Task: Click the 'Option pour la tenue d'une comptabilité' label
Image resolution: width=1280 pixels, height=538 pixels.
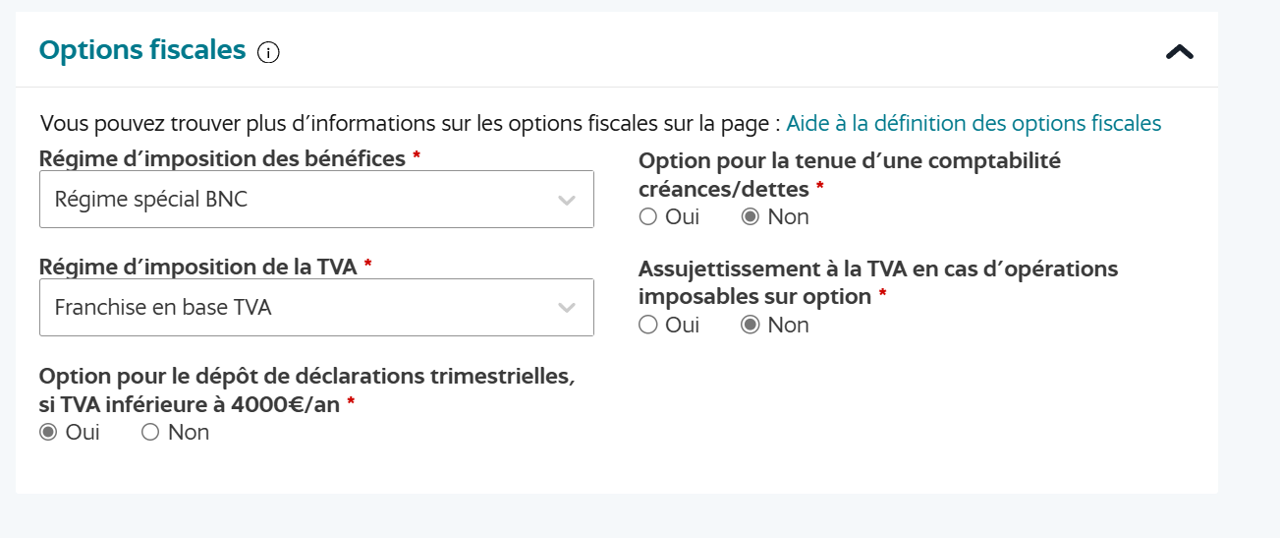Action: (849, 161)
